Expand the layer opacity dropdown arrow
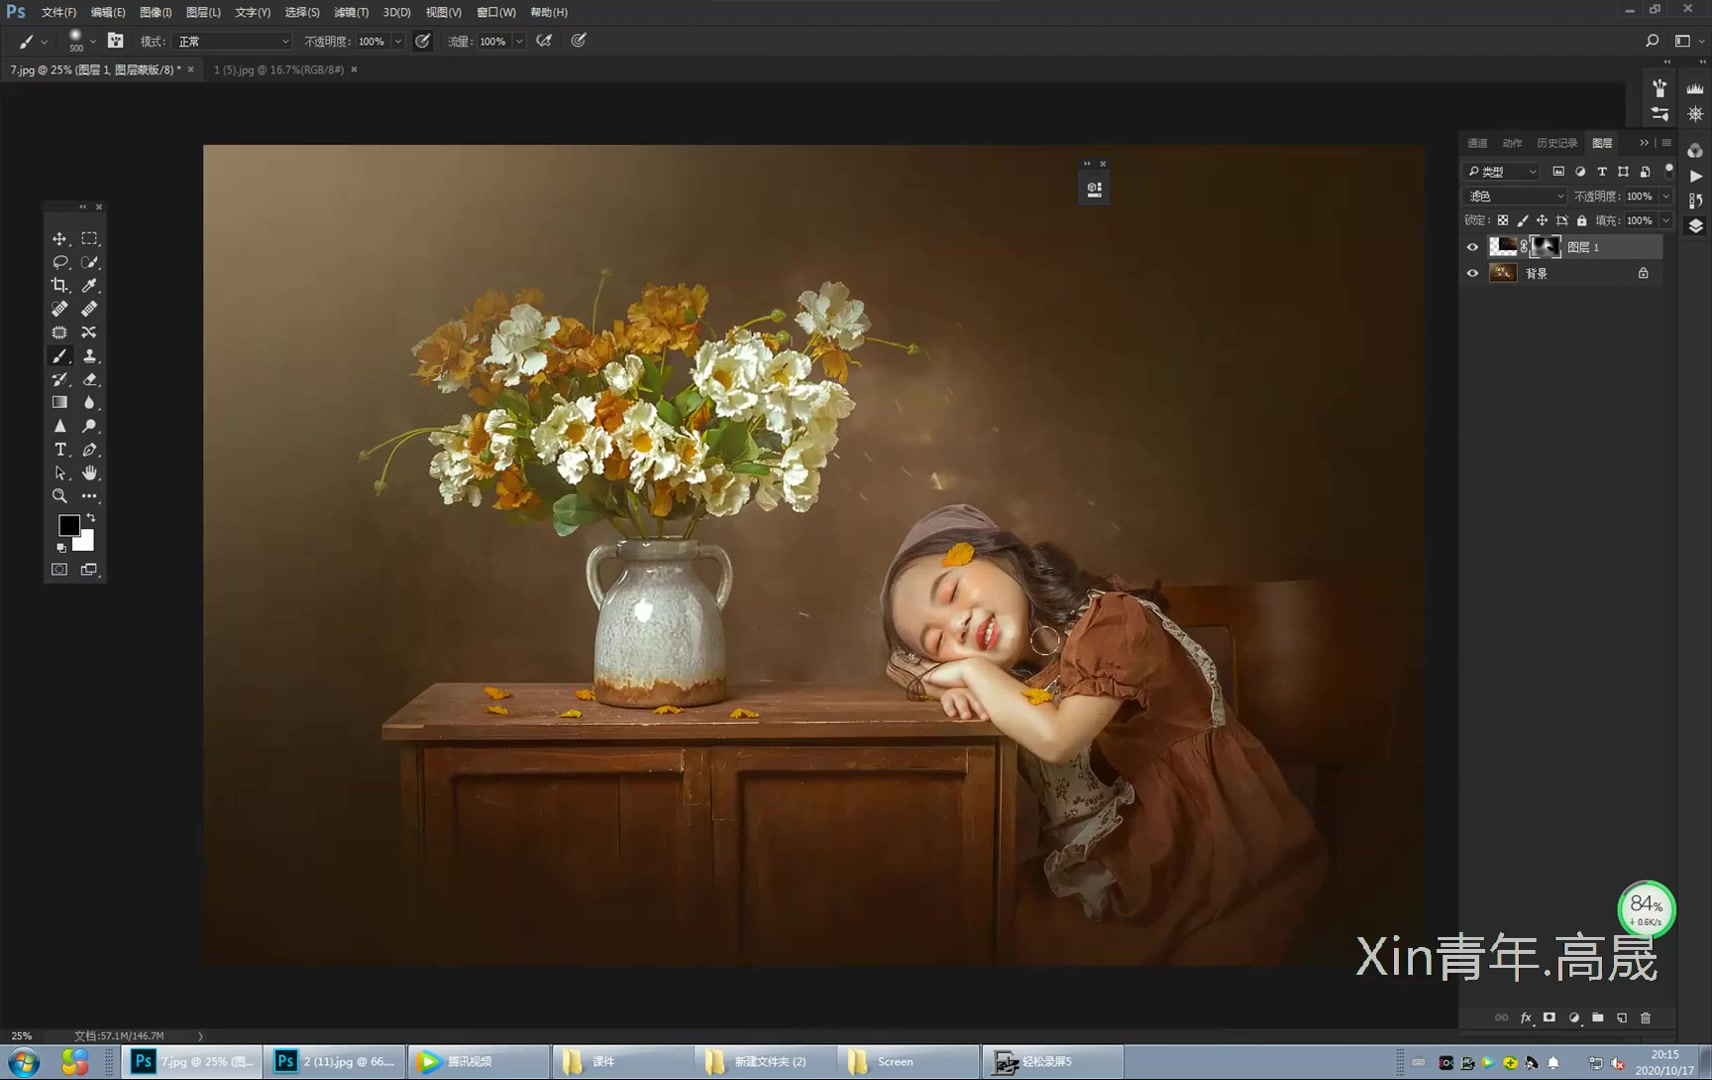1712x1080 pixels. 1665,196
